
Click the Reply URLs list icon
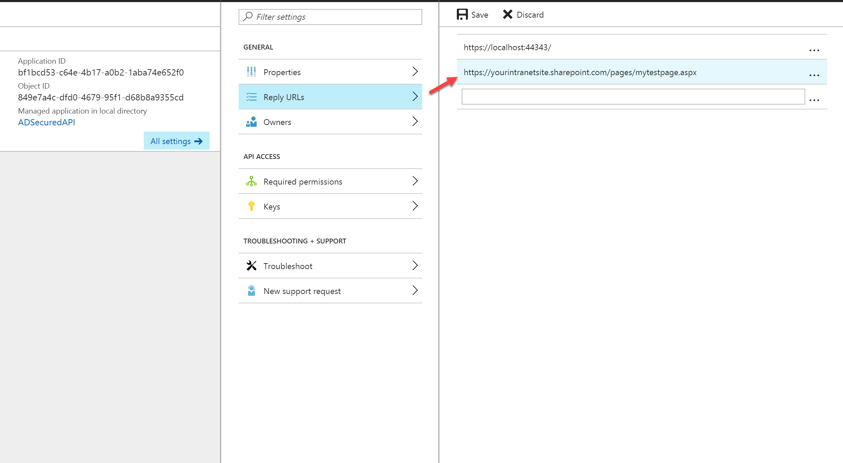pos(251,97)
